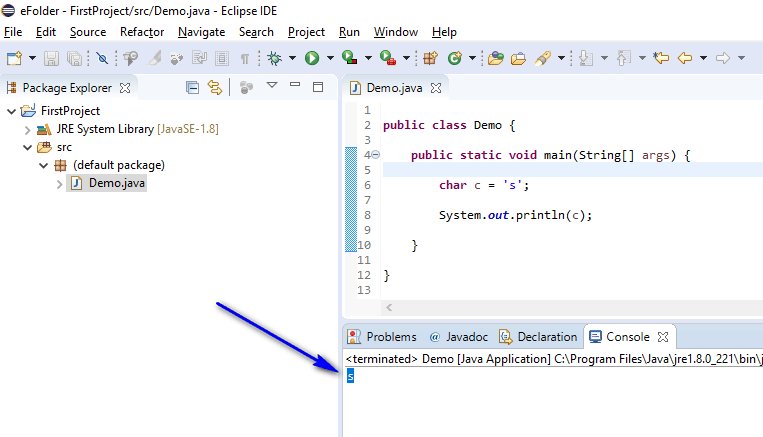The height and width of the screenshot is (437, 763).
Task: Toggle Link with Editor in Package Explorer
Action: [215, 88]
